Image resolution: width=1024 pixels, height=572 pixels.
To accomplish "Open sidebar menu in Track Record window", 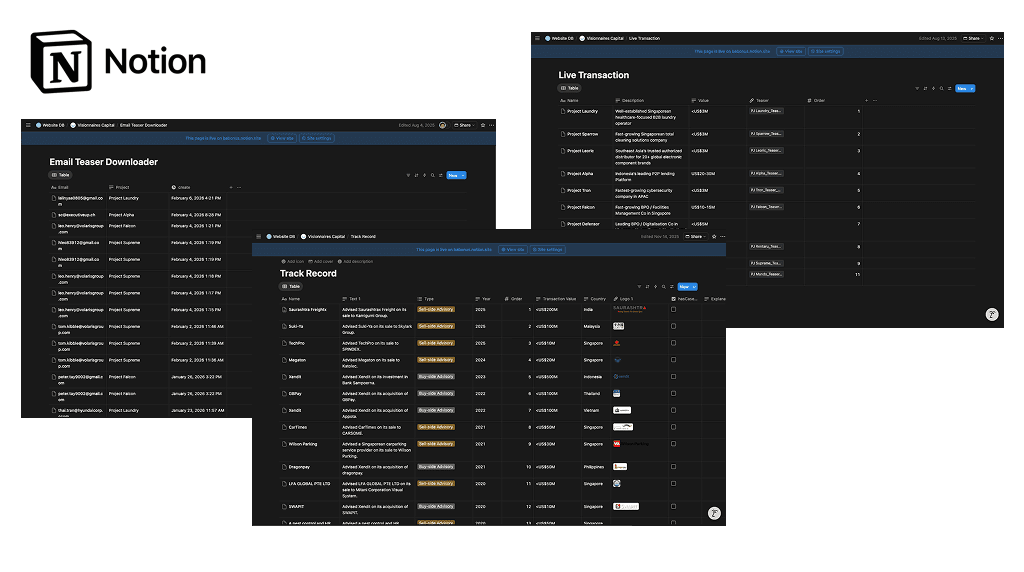I will tap(259, 236).
